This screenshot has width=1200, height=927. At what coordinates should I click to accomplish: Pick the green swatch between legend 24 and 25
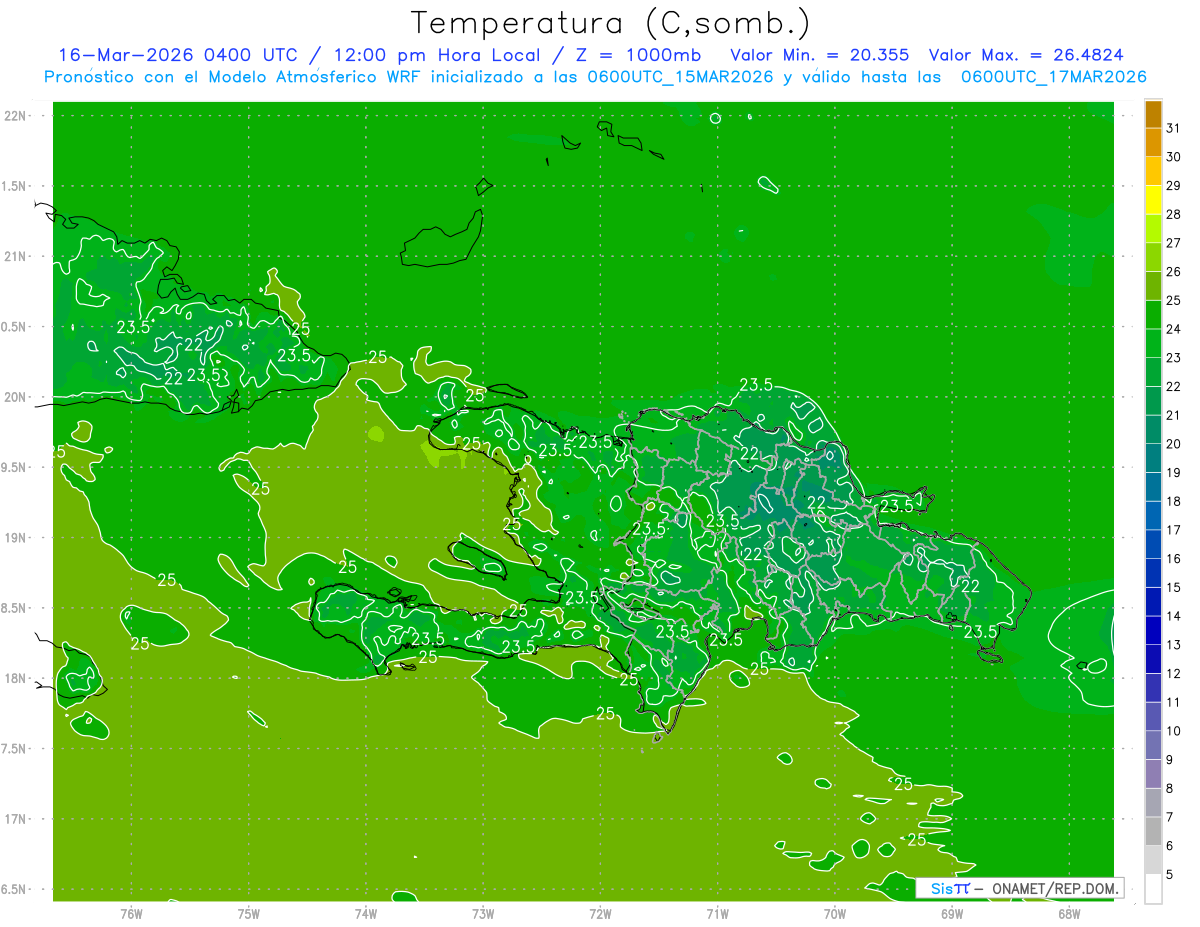(1153, 314)
